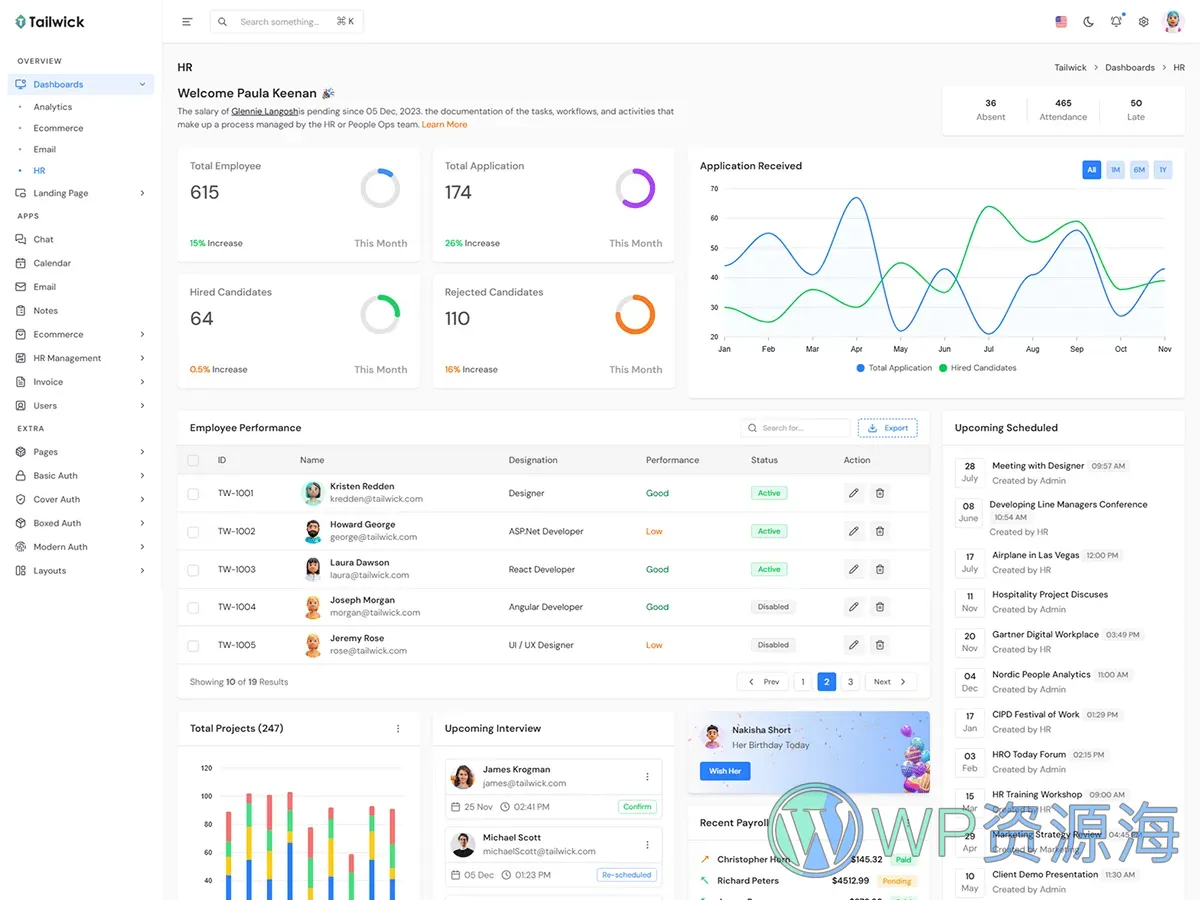Open settings gear in header
This screenshot has width=1200, height=900.
click(1144, 22)
